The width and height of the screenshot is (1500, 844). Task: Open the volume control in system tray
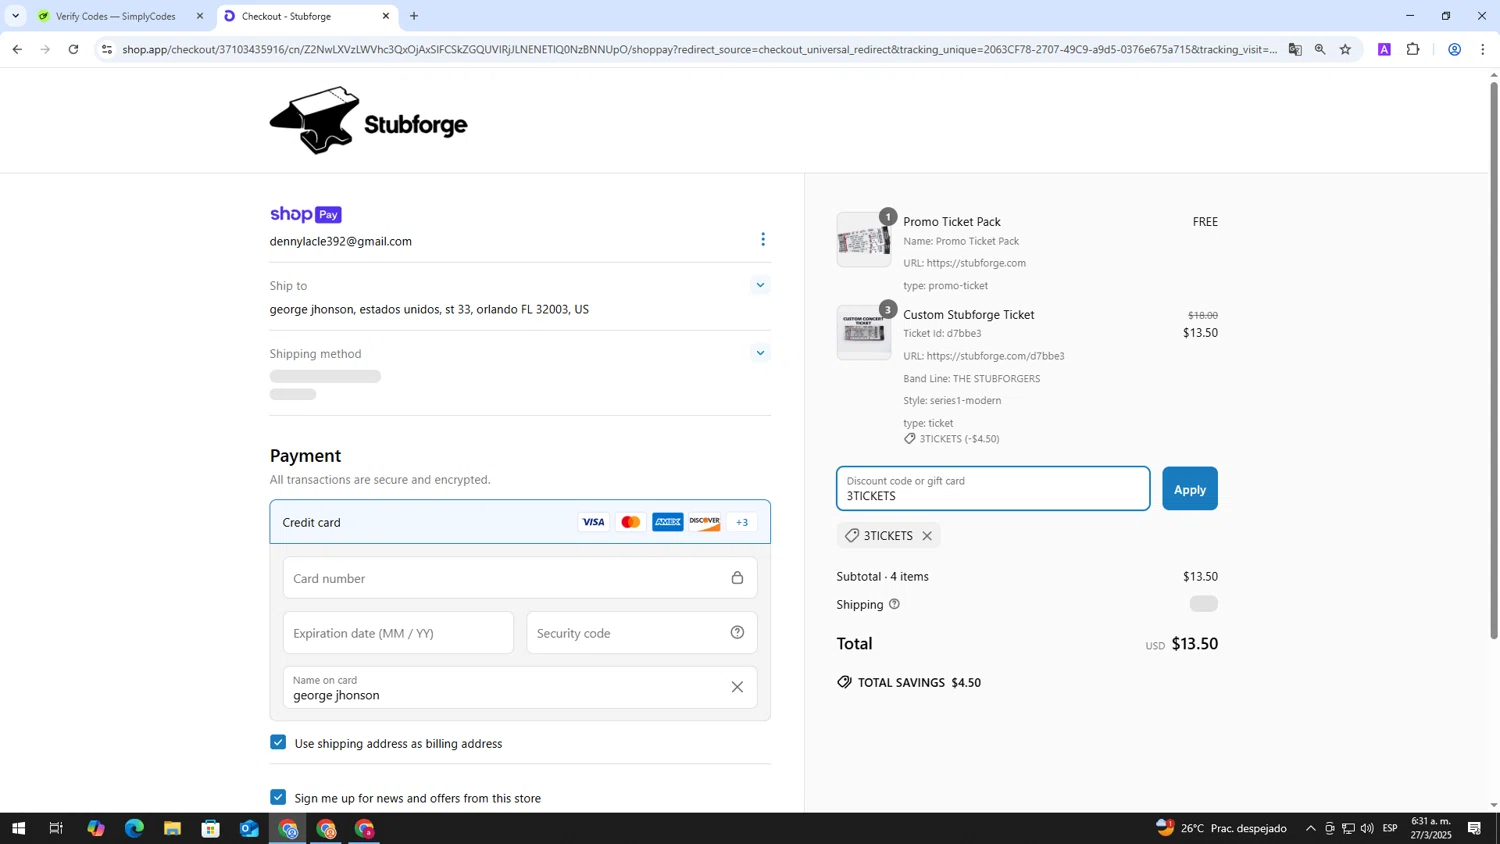point(1367,828)
